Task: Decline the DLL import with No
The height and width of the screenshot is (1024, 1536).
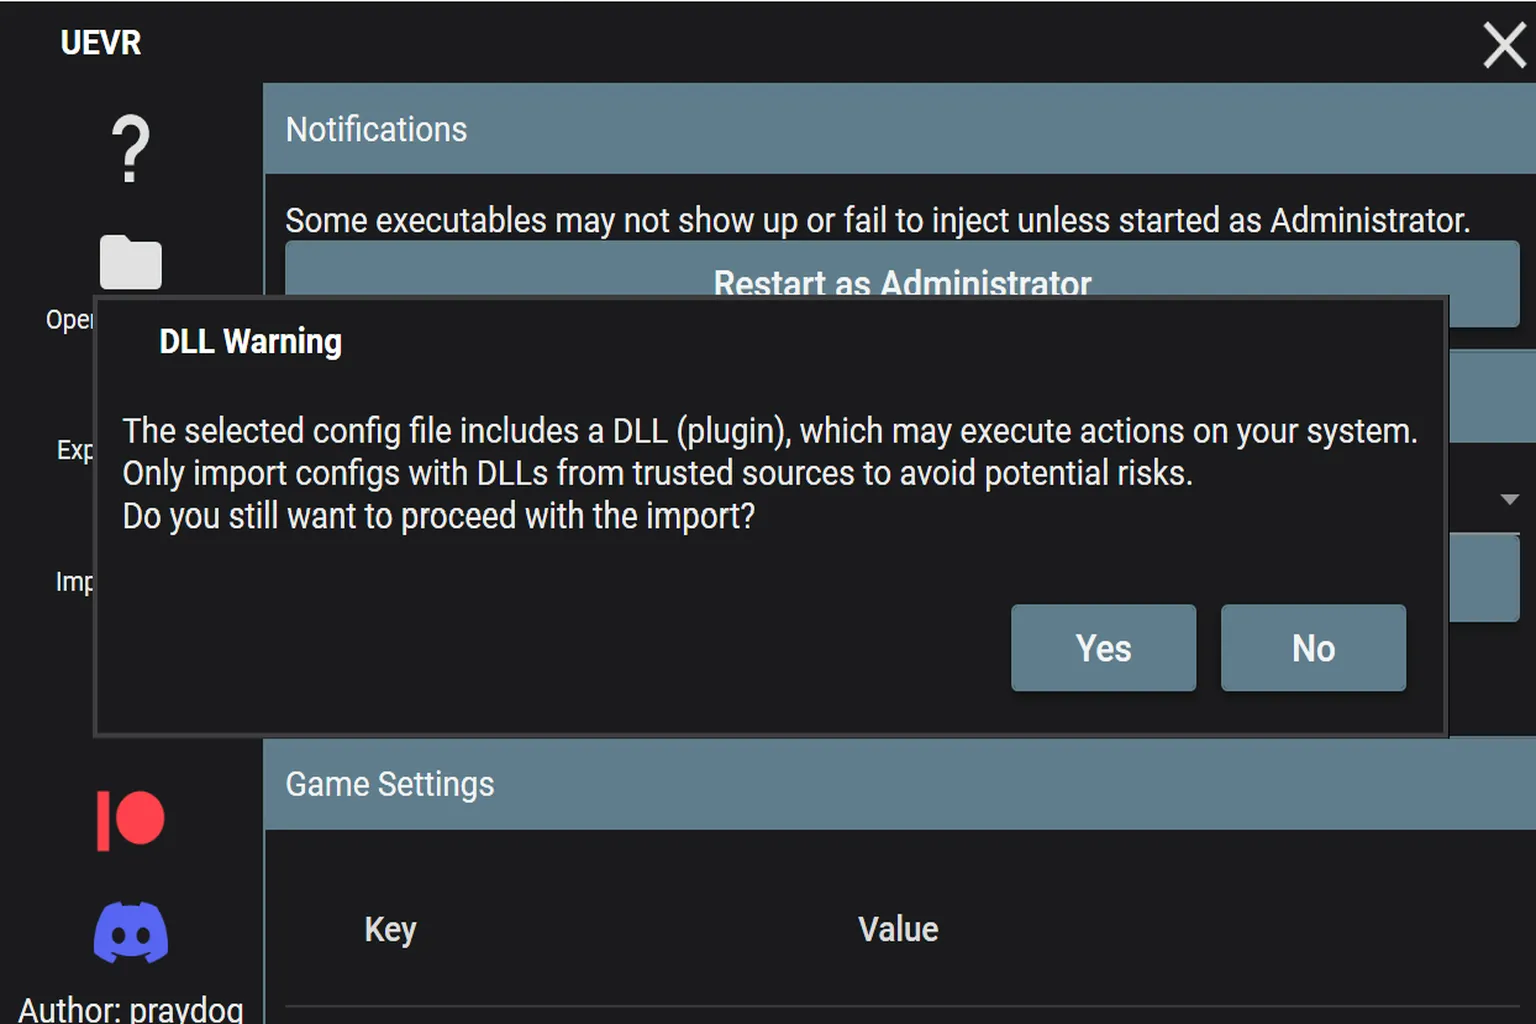Action: [1313, 648]
